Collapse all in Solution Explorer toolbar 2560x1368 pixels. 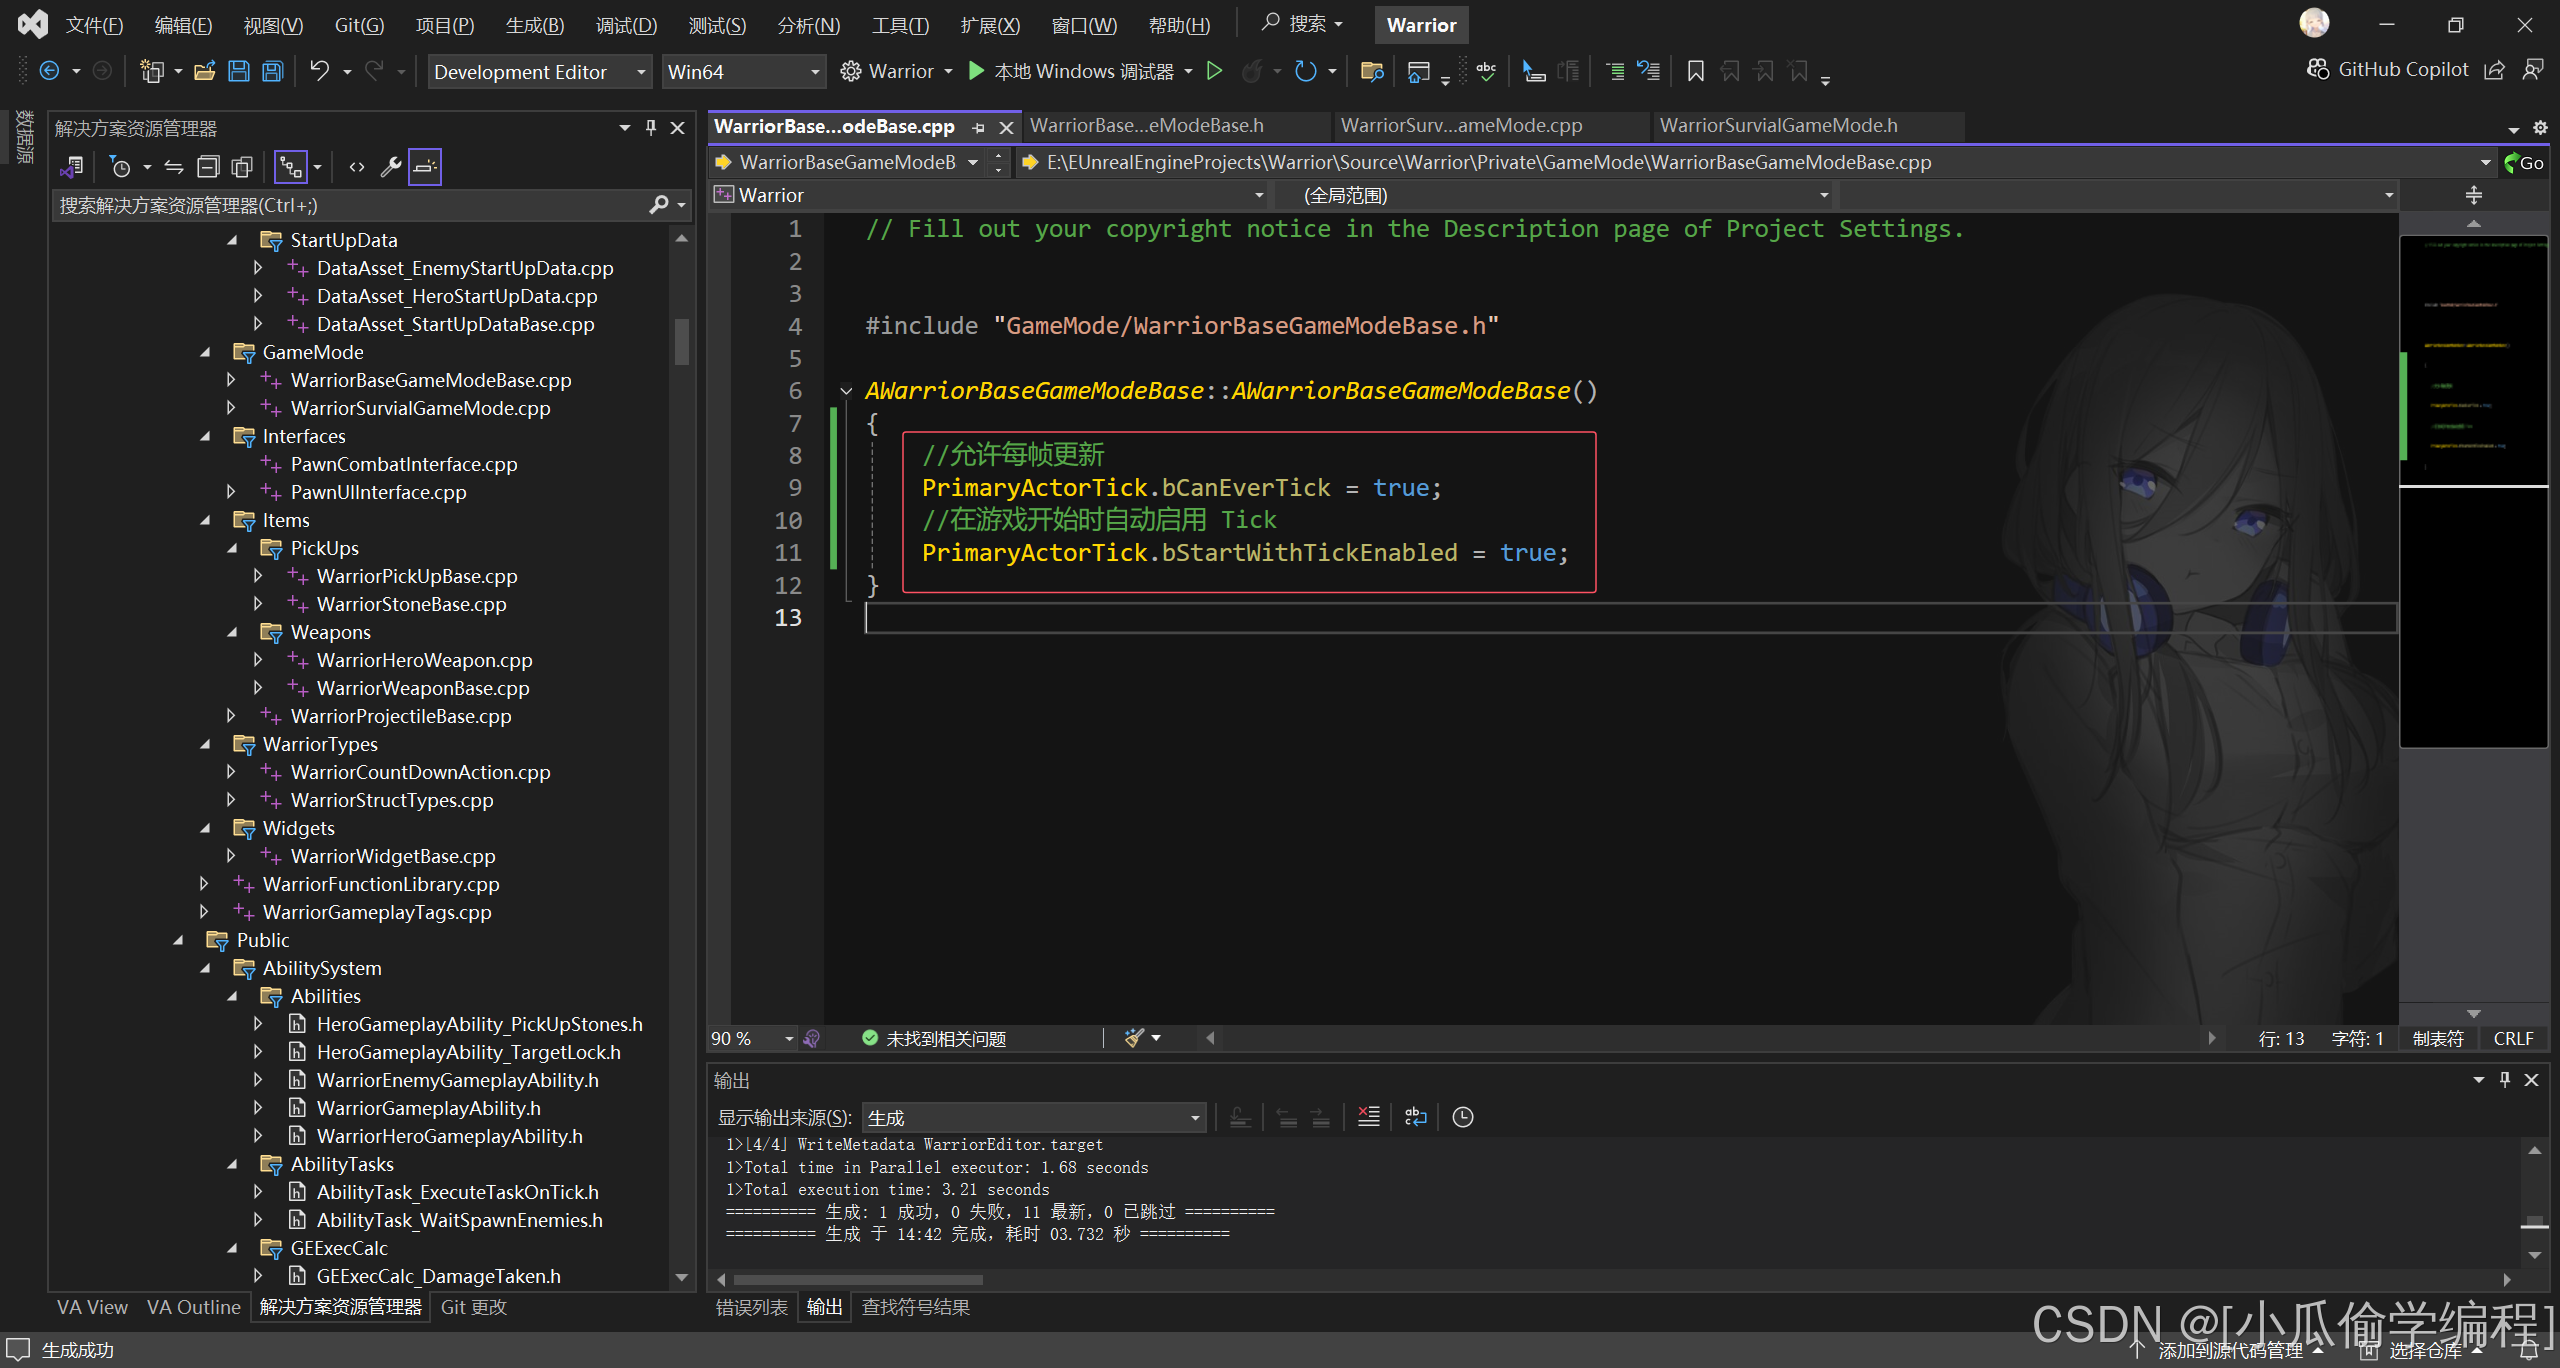[x=208, y=167]
